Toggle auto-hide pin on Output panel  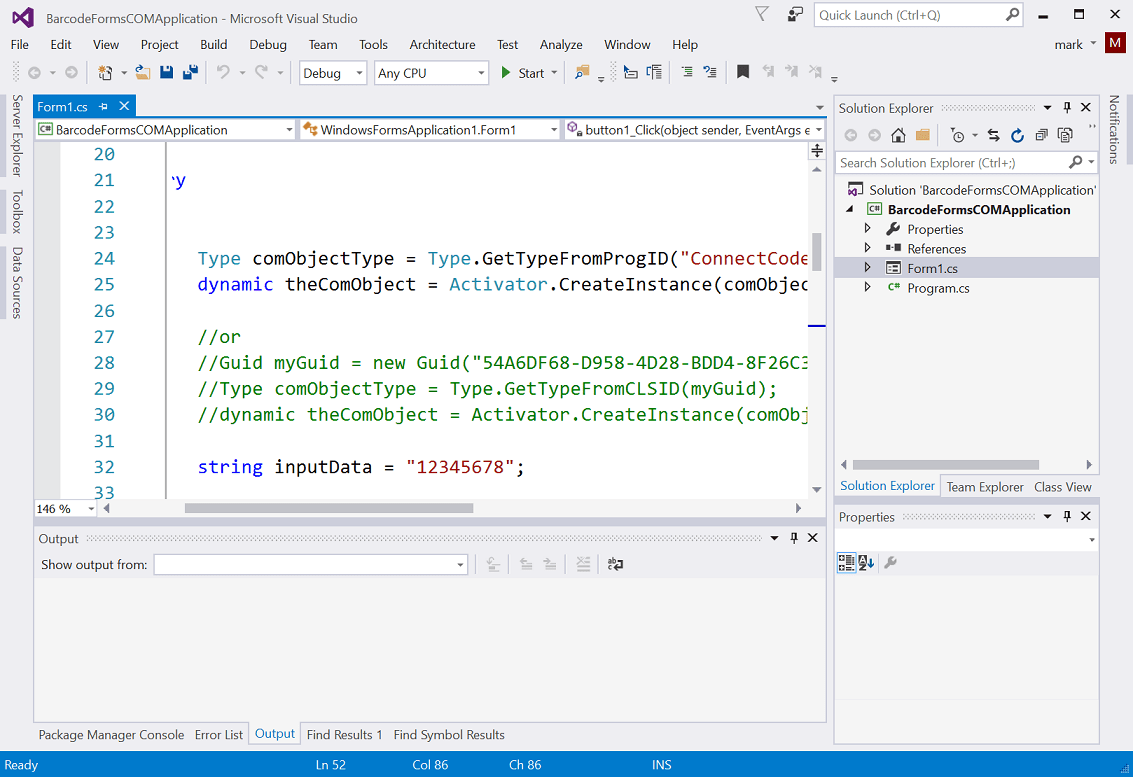click(794, 538)
